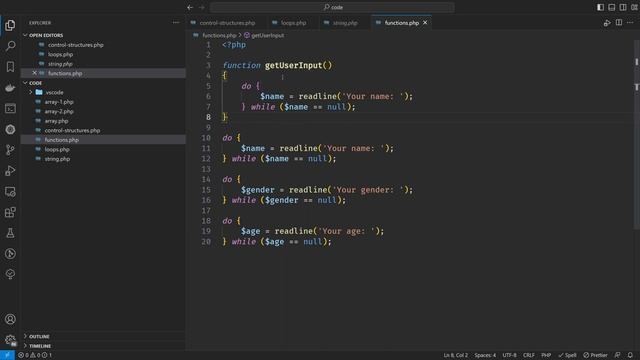Go back with the left arrow navigation
The height and width of the screenshot is (360, 640).
190,7
